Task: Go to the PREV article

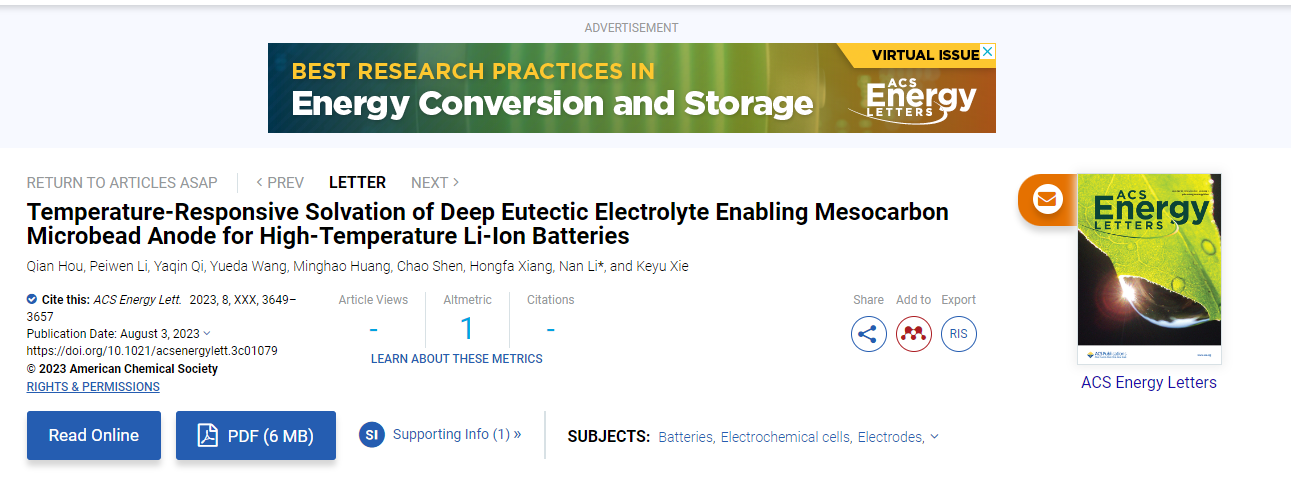Action: point(280,182)
